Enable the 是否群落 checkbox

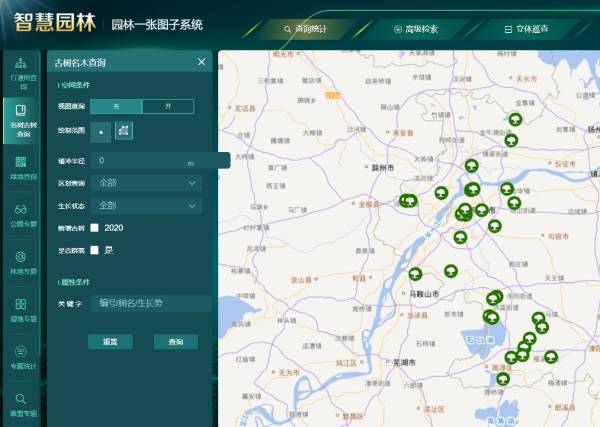point(95,250)
